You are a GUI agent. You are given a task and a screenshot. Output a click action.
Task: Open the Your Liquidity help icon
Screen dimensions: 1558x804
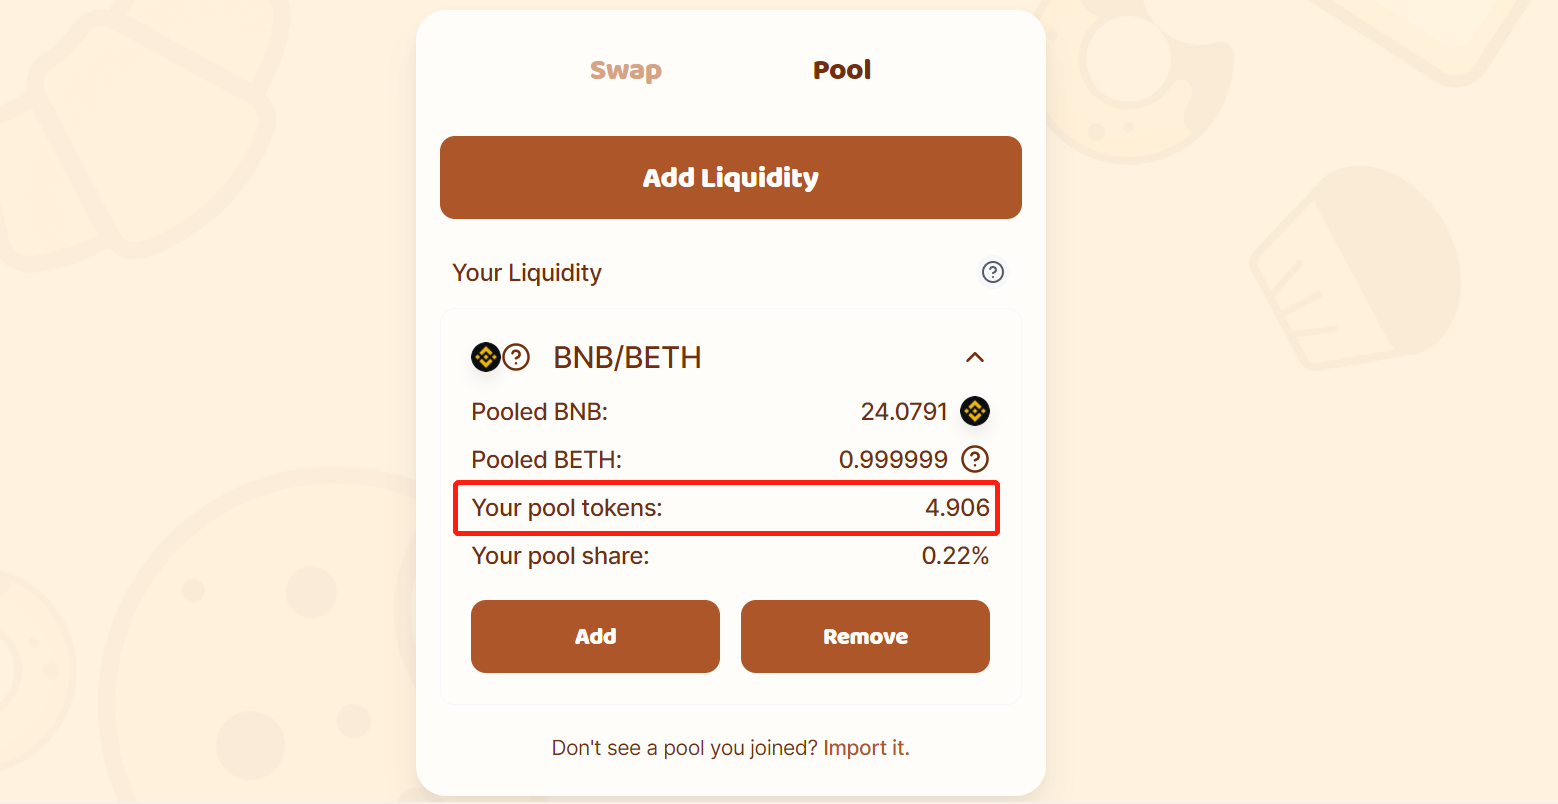992,272
